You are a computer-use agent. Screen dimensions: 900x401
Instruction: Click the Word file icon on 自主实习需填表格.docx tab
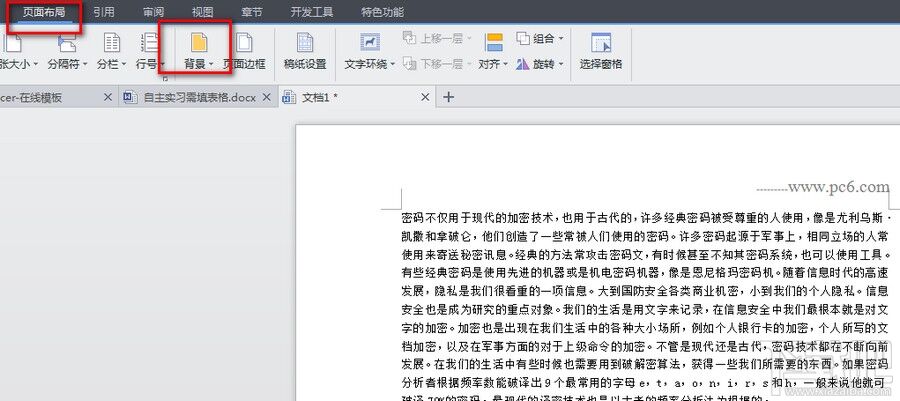(130, 98)
